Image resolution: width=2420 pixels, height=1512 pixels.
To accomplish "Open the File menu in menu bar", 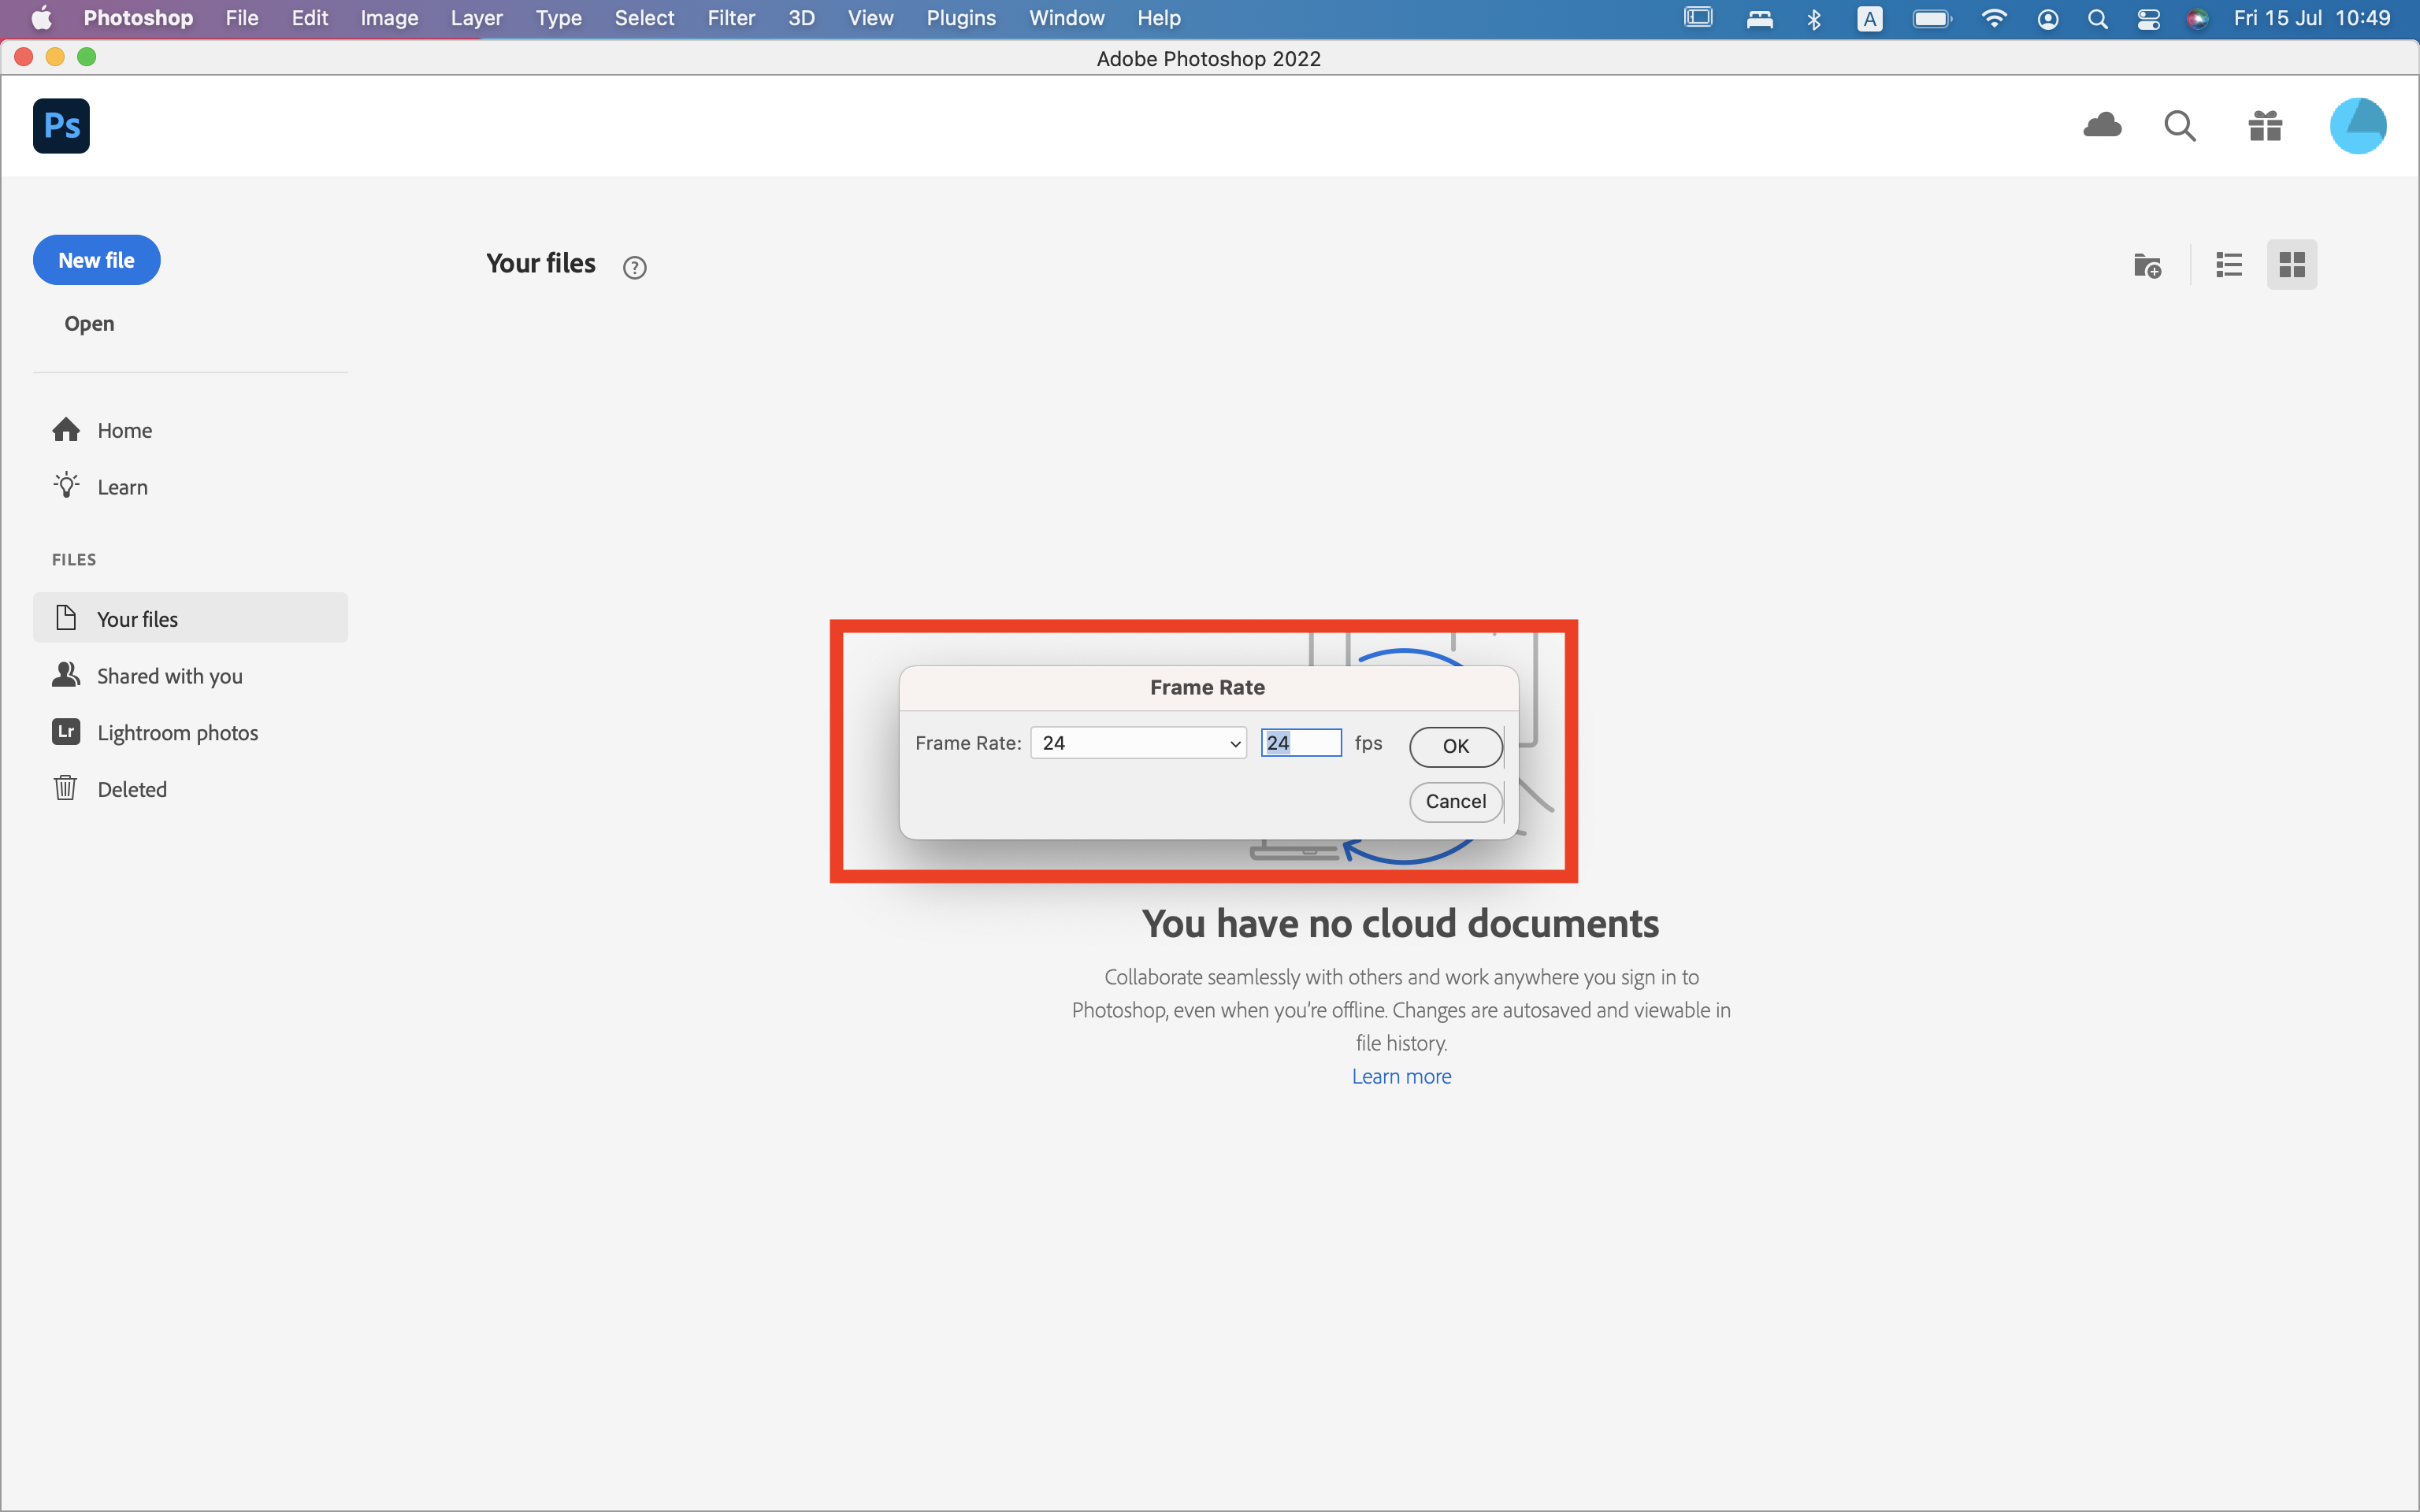I will pos(240,19).
